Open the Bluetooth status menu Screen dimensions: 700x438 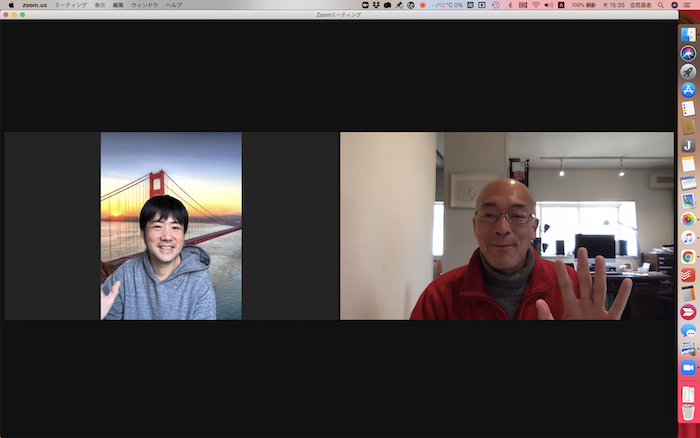pyautogui.click(x=509, y=5)
